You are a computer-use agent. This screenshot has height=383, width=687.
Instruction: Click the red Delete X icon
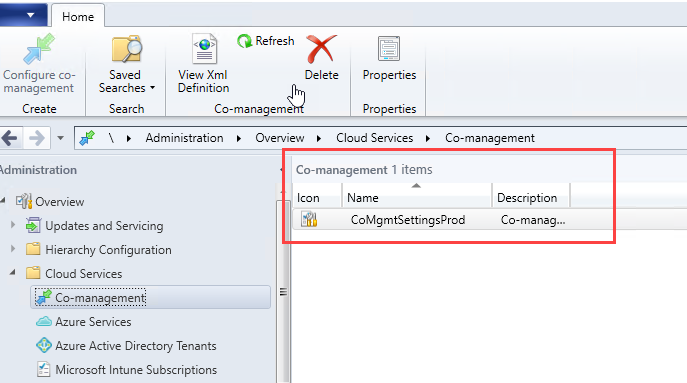pyautogui.click(x=322, y=49)
